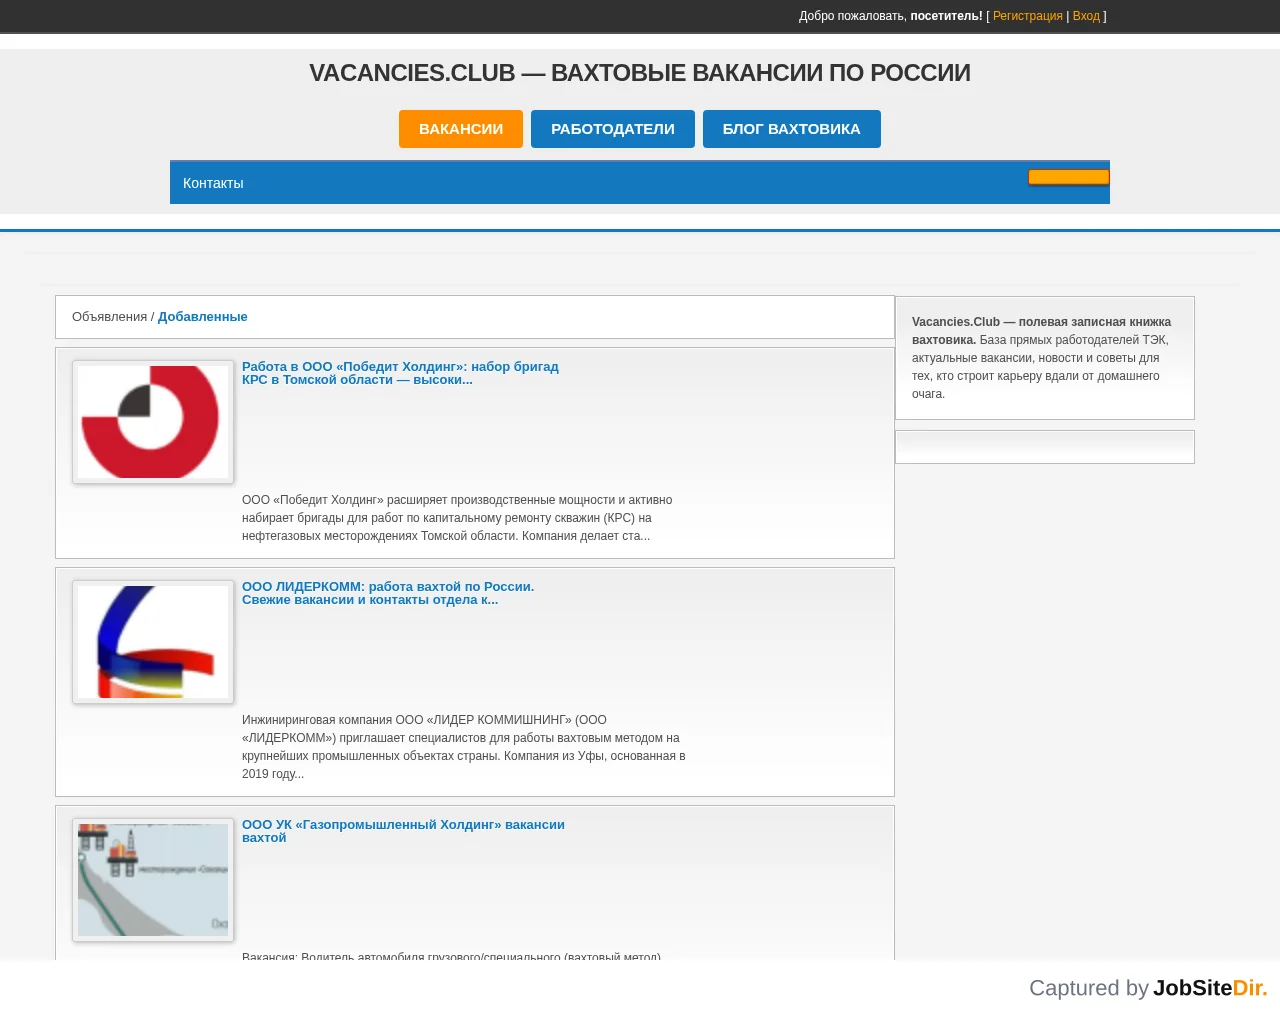Go to БЛОГ ВАХТОВИКА tab
Image resolution: width=1280 pixels, height=1018 pixels.
tap(792, 129)
